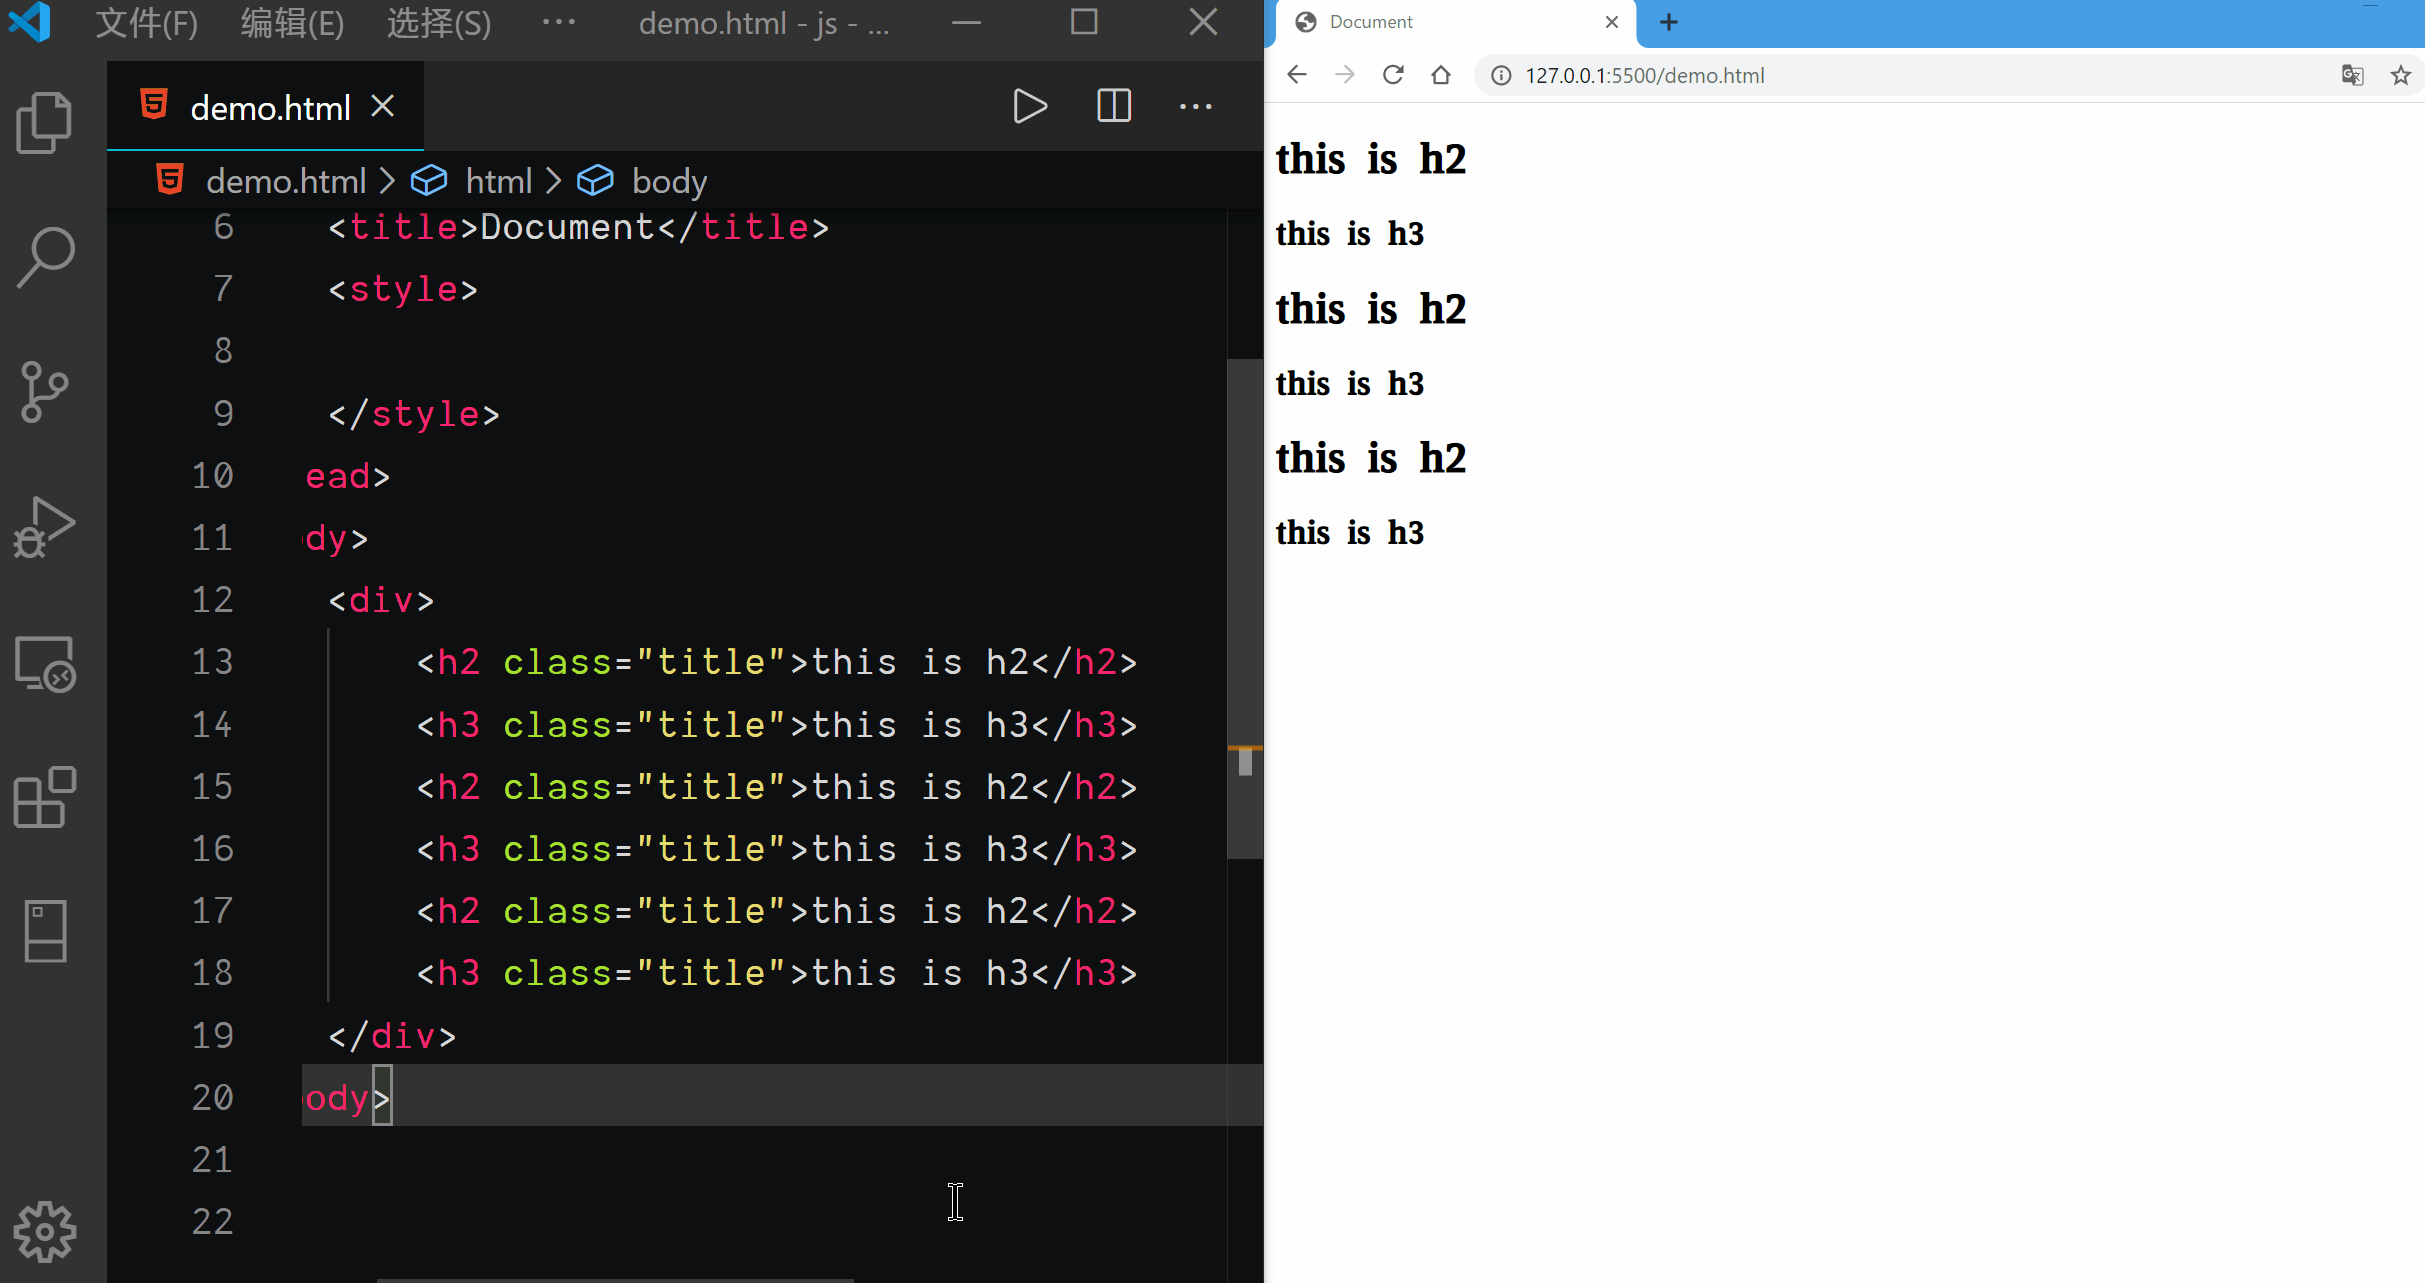Screen dimensions: 2425x1283
Task: Click the browser address bar URL
Action: pos(1644,76)
